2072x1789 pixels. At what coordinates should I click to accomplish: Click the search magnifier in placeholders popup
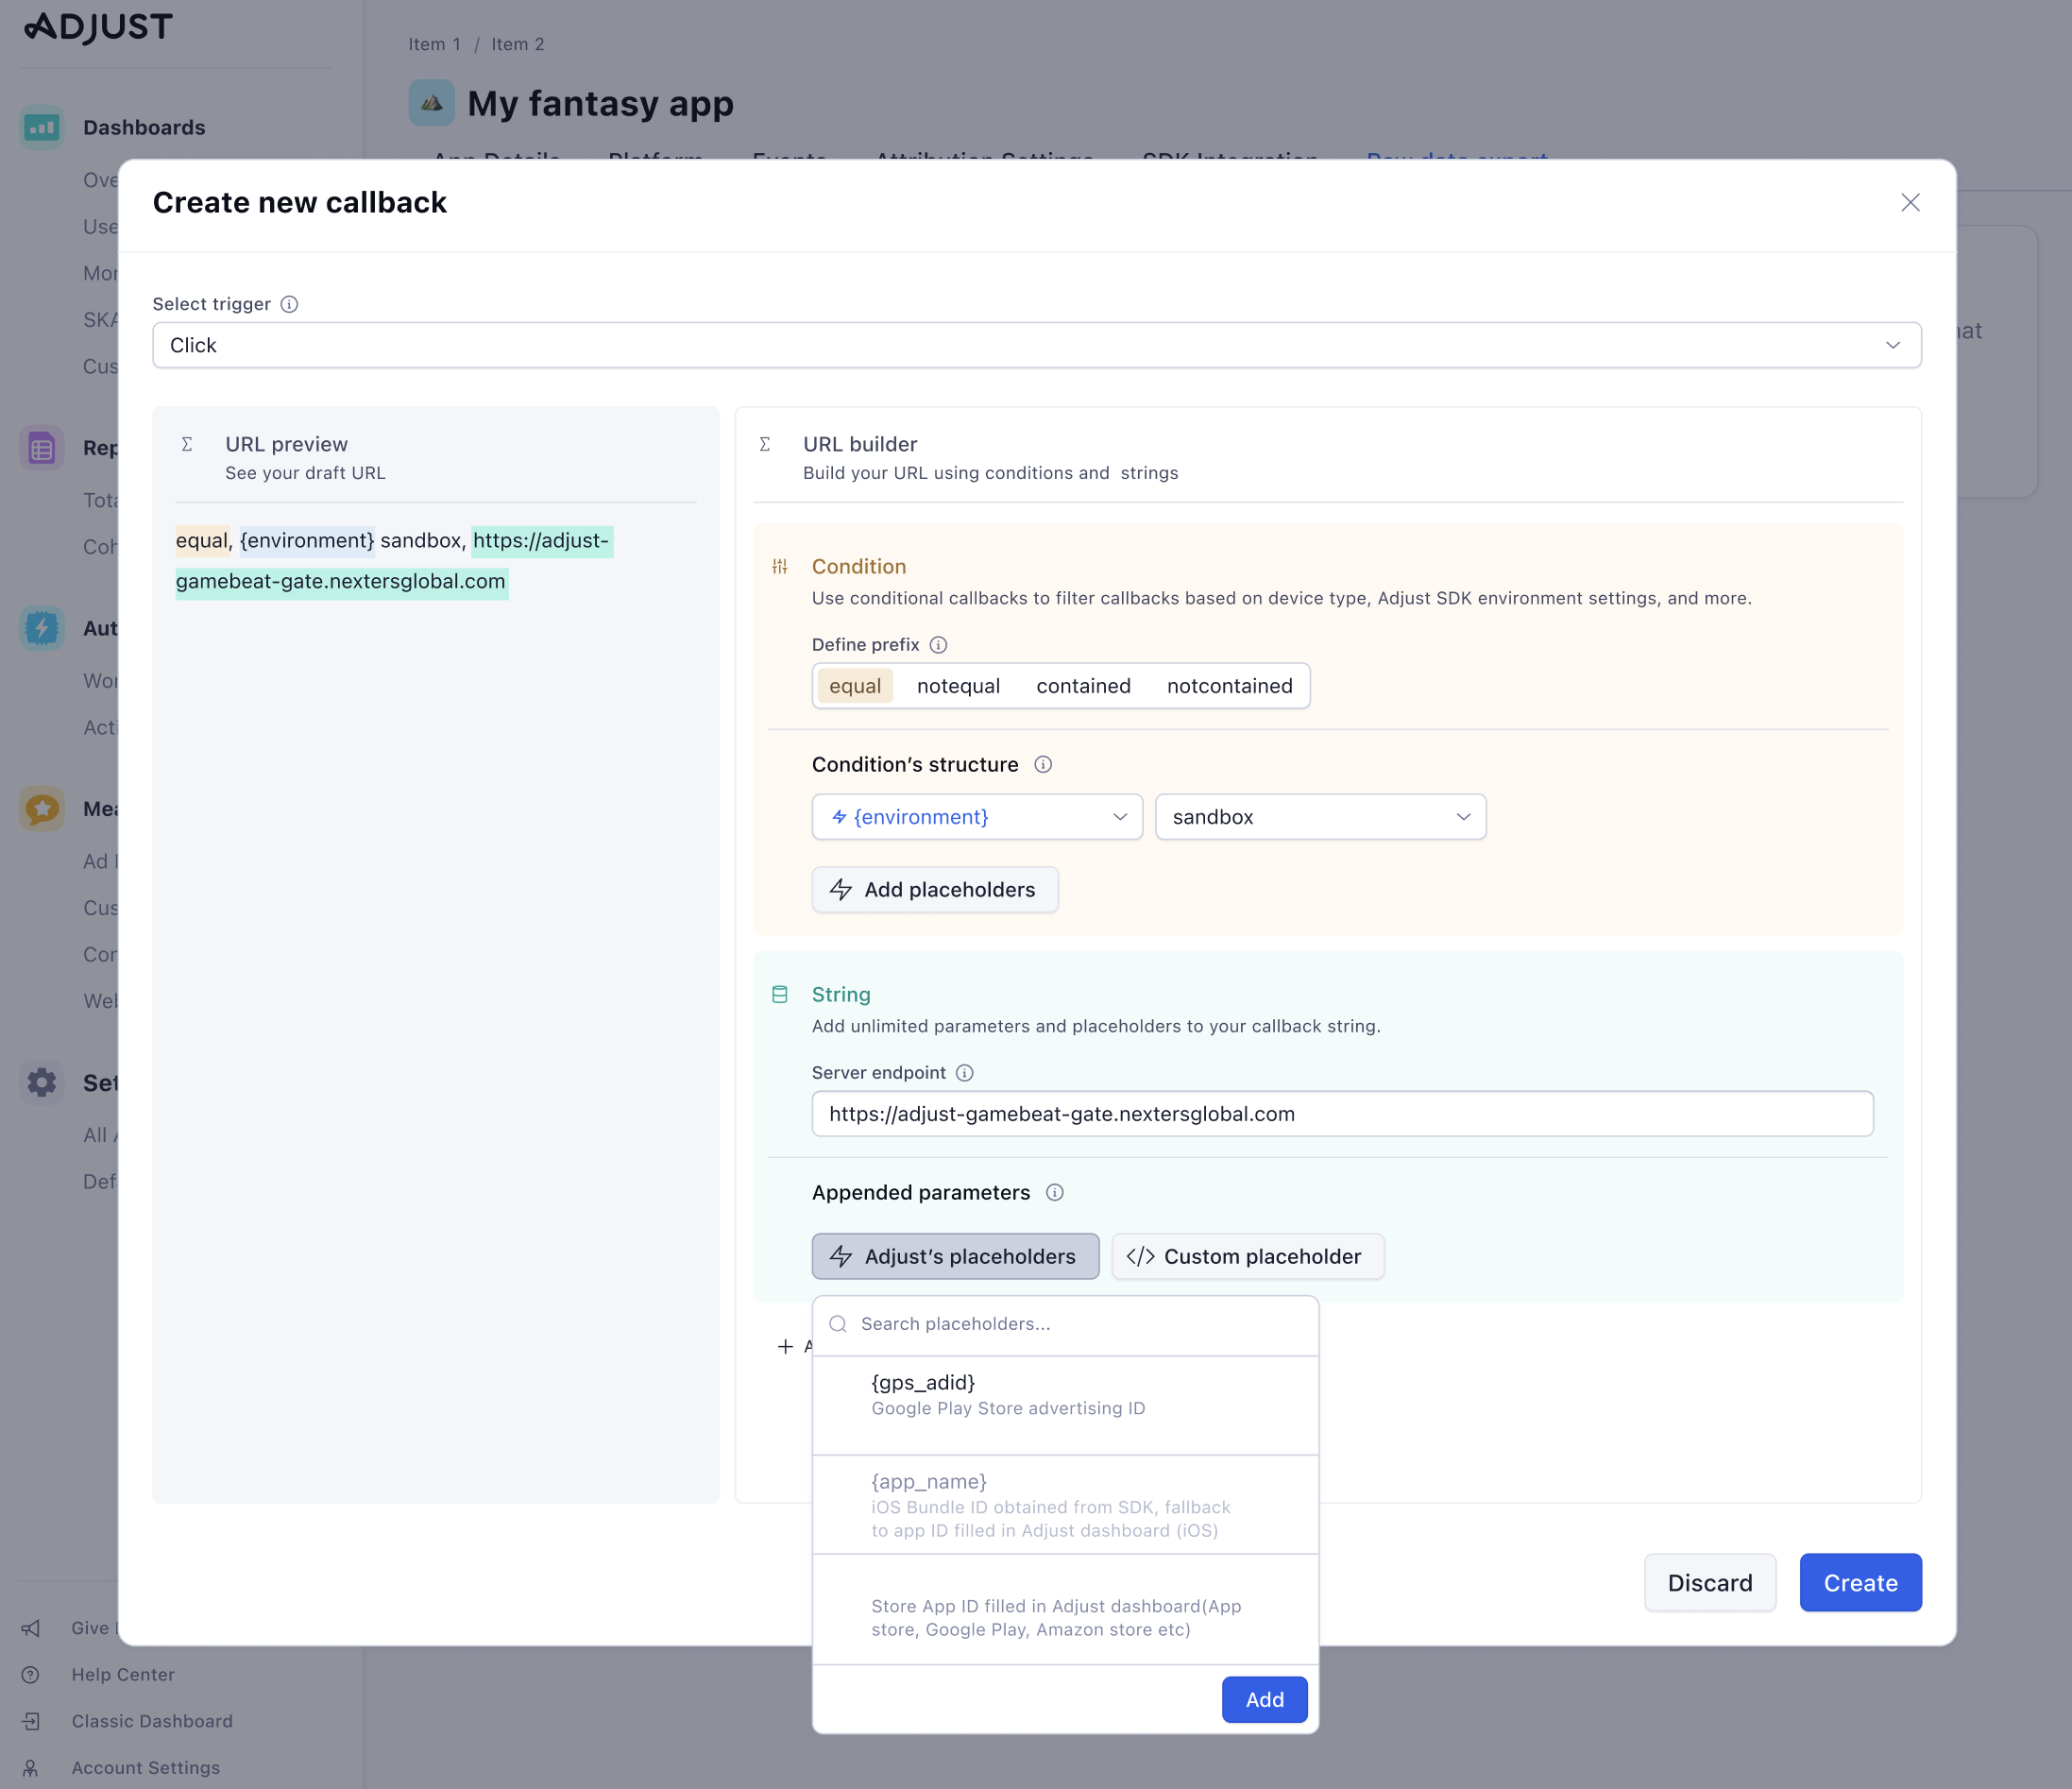(838, 1324)
